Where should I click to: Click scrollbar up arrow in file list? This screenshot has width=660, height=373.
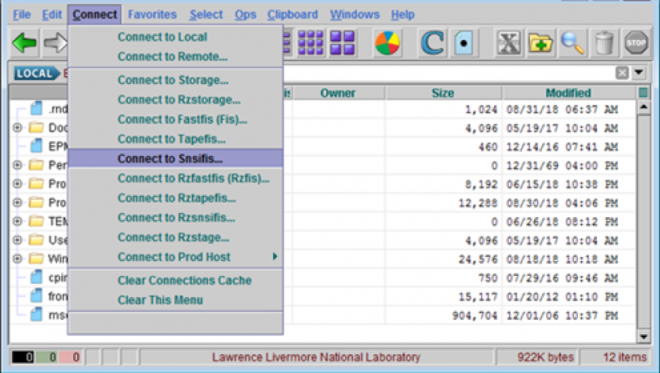click(643, 107)
